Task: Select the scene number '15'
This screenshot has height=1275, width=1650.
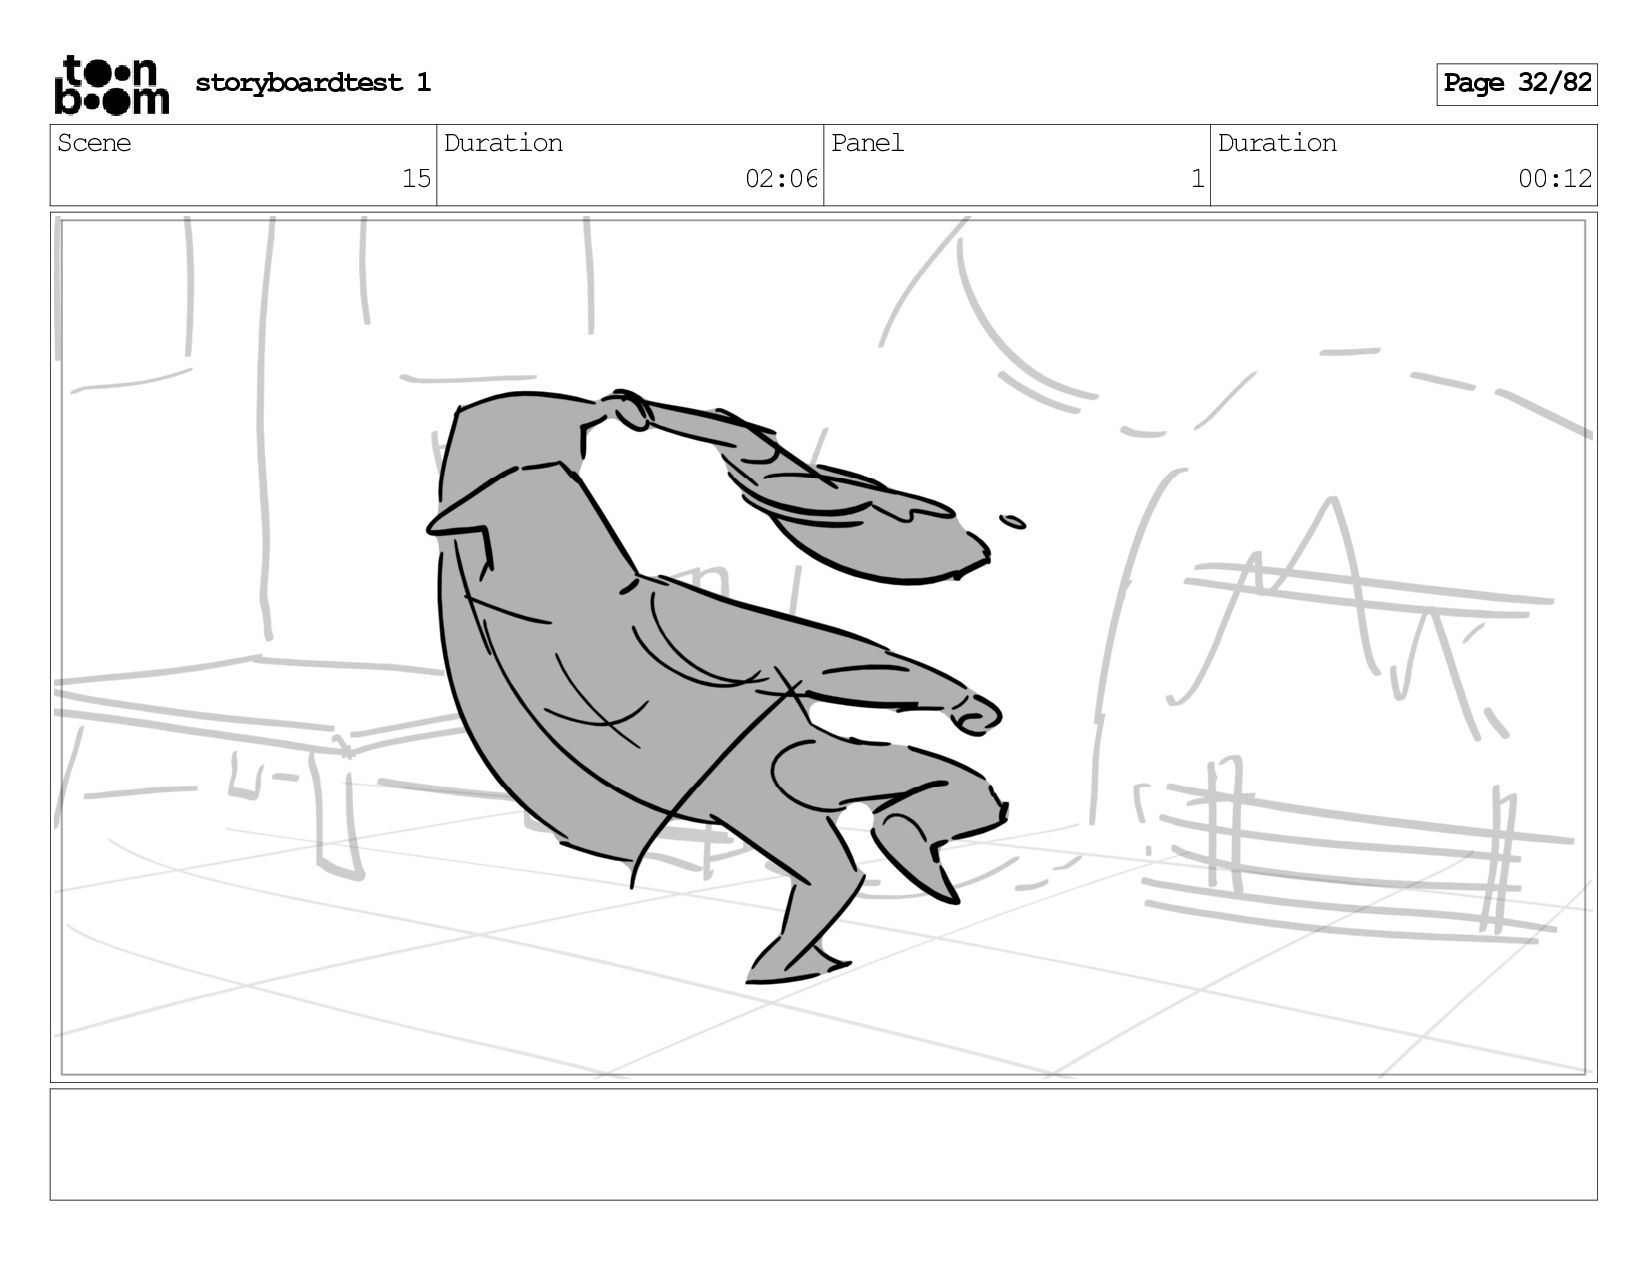Action: pos(416,179)
